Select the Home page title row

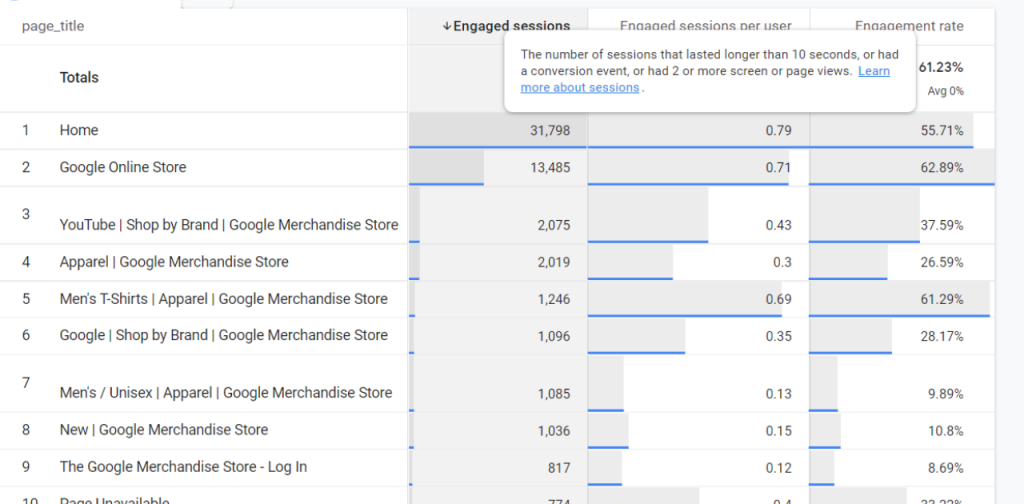(79, 130)
